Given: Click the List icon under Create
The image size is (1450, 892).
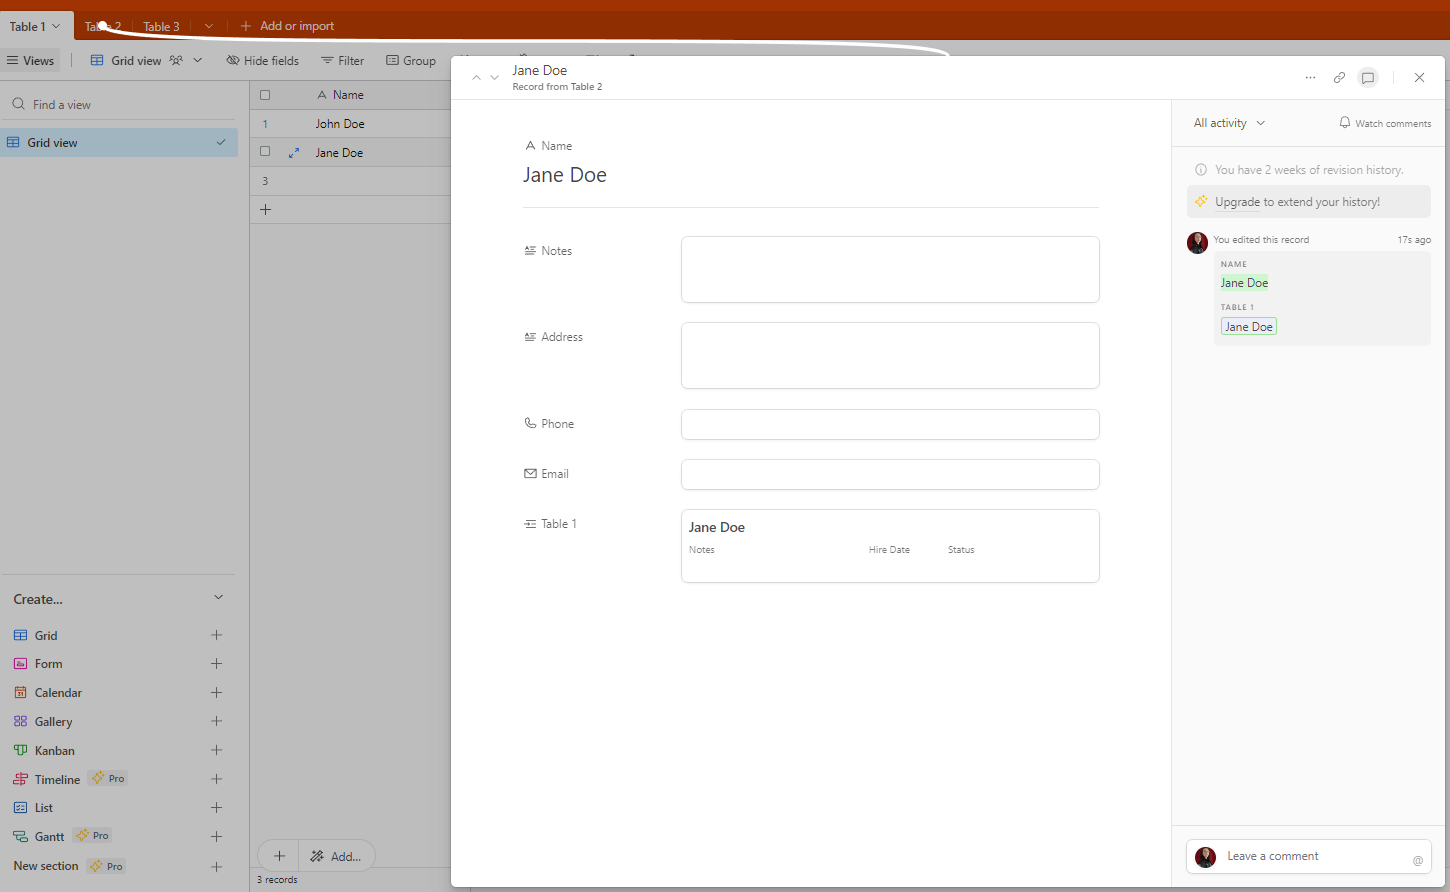Looking at the screenshot, I should coord(20,808).
